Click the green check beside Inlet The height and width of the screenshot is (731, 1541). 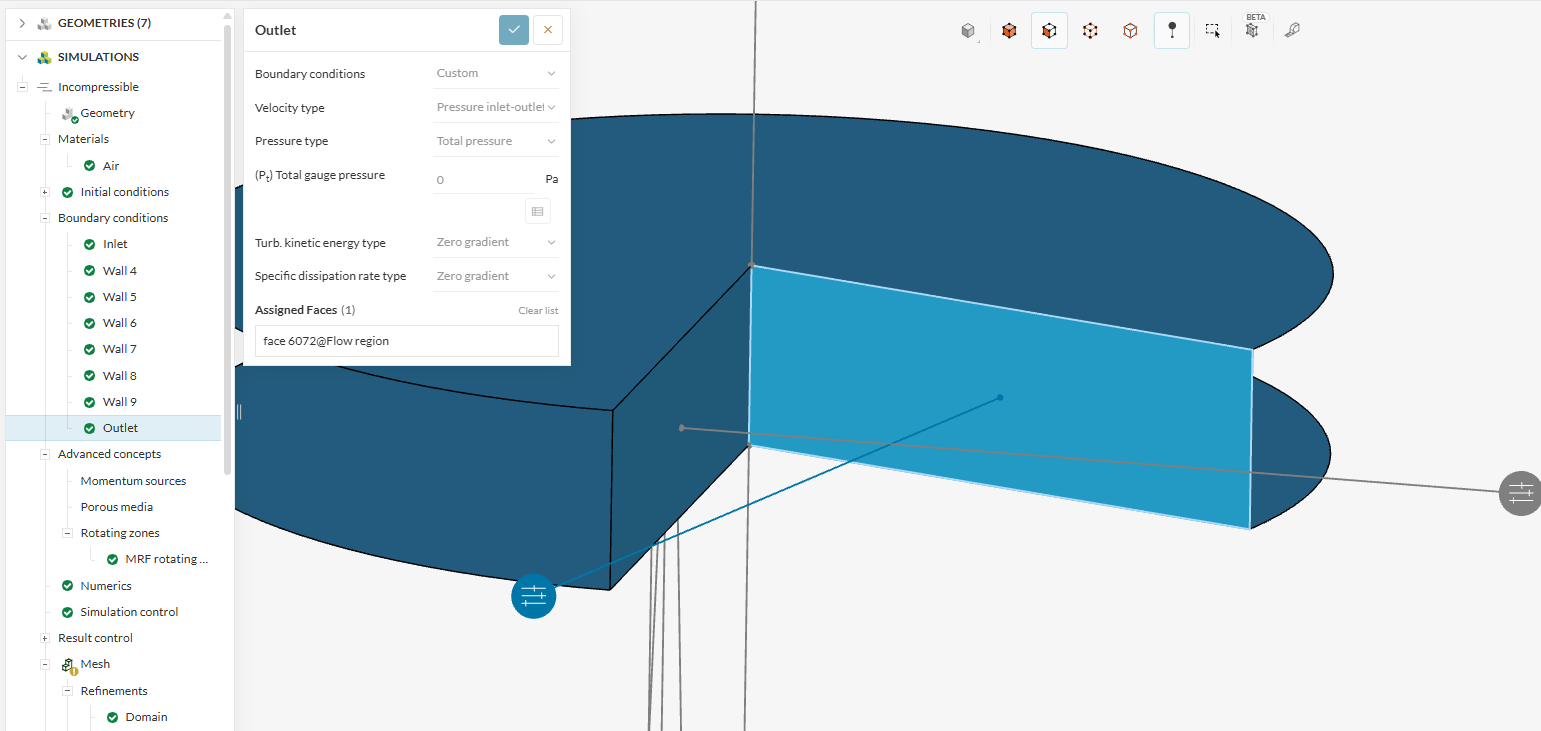(90, 244)
